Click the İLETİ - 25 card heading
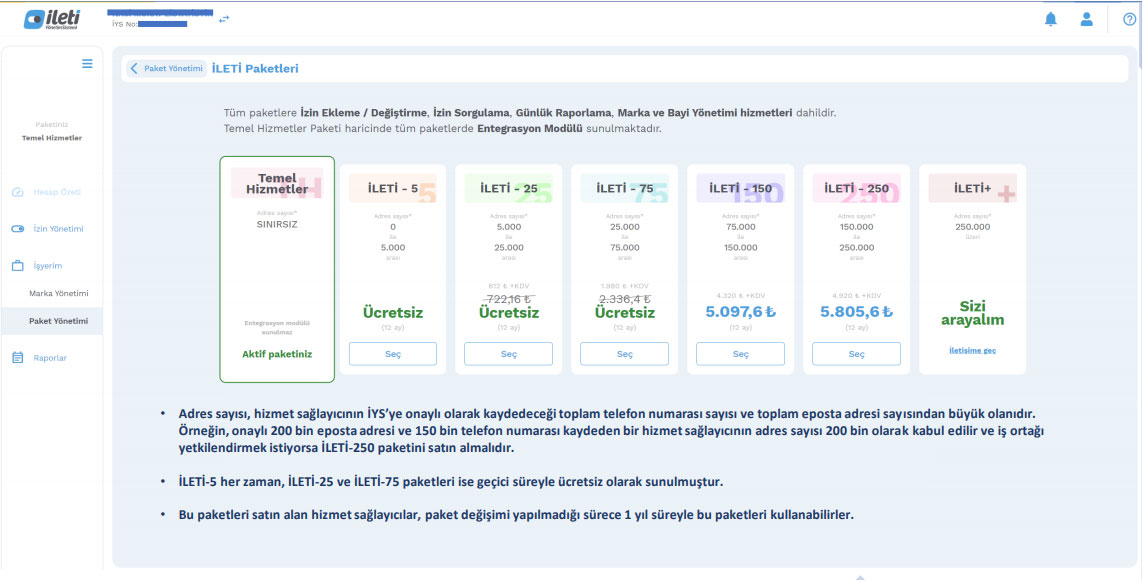This screenshot has width=1143, height=581. 509,189
